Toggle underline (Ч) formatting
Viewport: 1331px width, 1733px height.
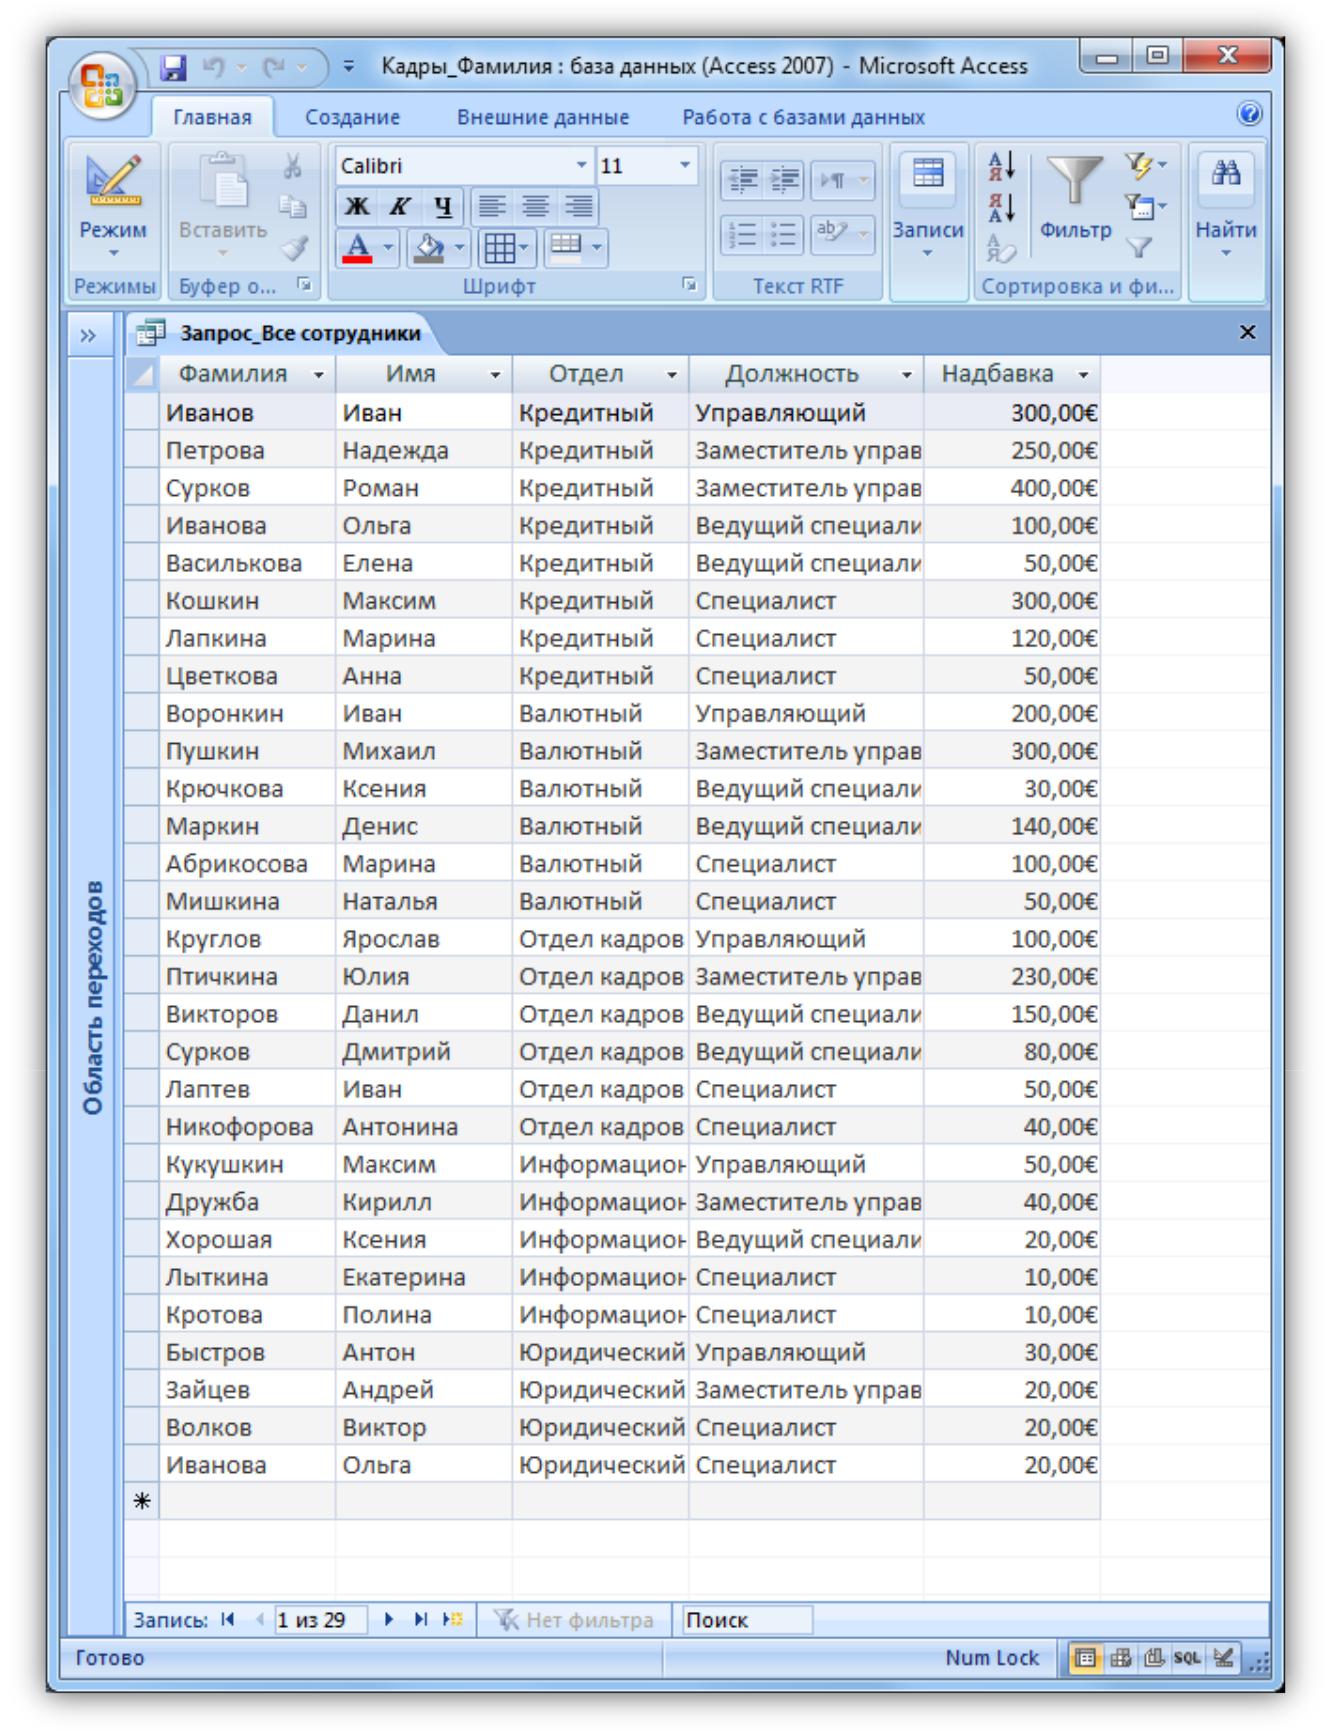443,207
